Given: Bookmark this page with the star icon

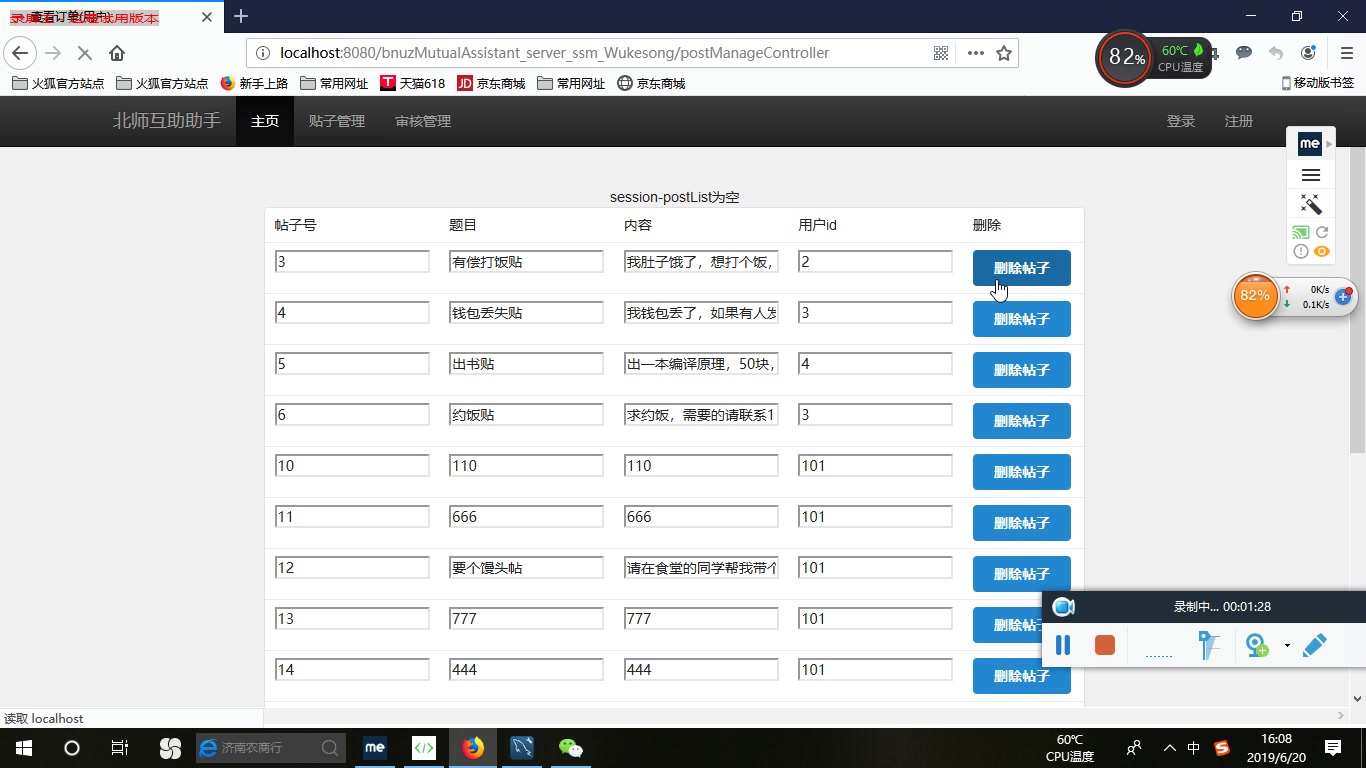Looking at the screenshot, I should tap(1004, 53).
